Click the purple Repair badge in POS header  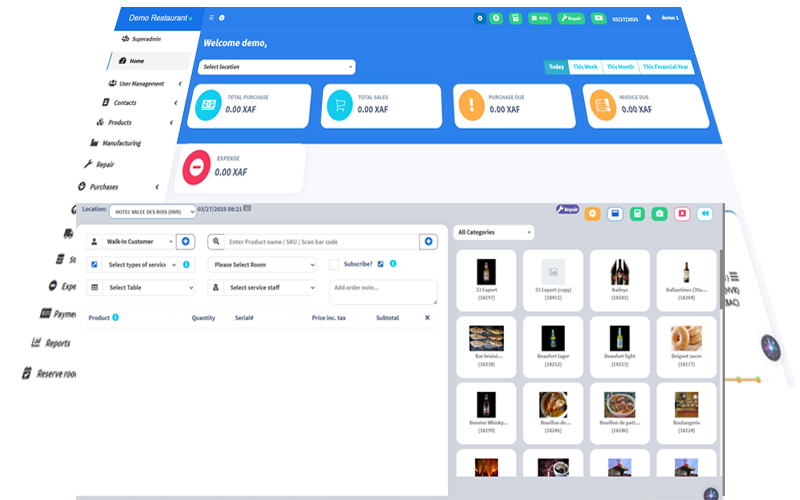click(567, 210)
